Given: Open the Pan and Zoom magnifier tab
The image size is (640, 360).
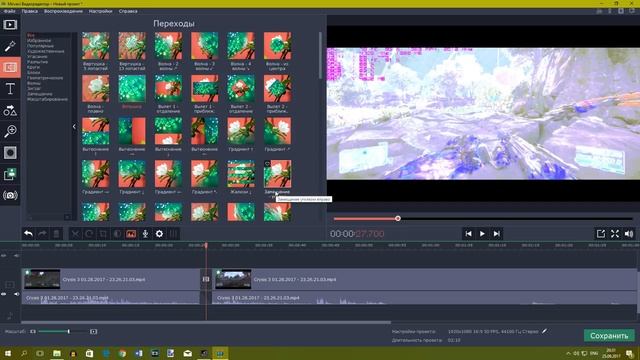Looking at the screenshot, I should pos(10,131).
